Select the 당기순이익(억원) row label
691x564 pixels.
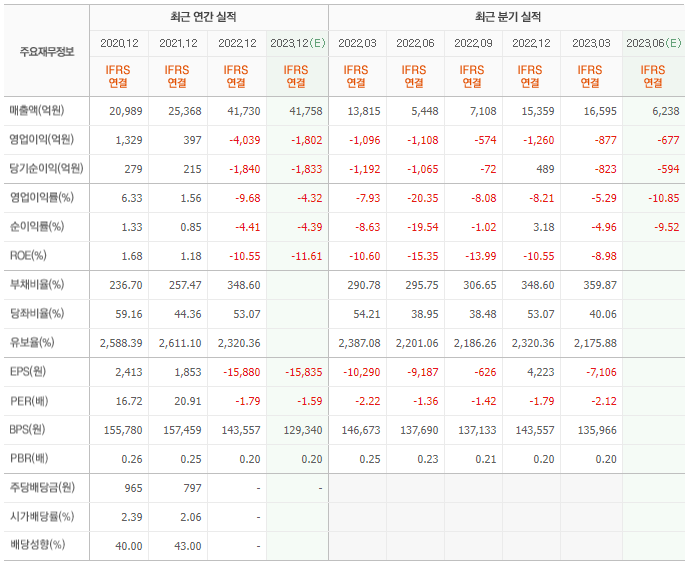pos(46,168)
